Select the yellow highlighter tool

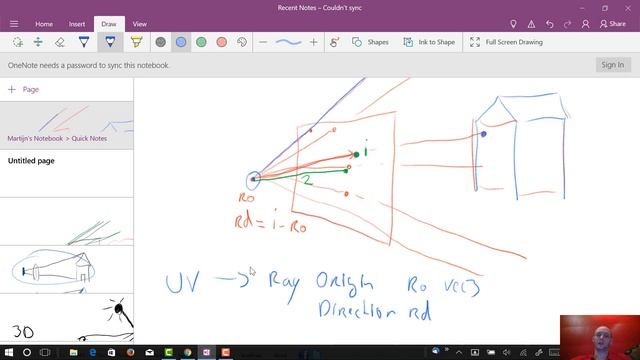(x=137, y=42)
